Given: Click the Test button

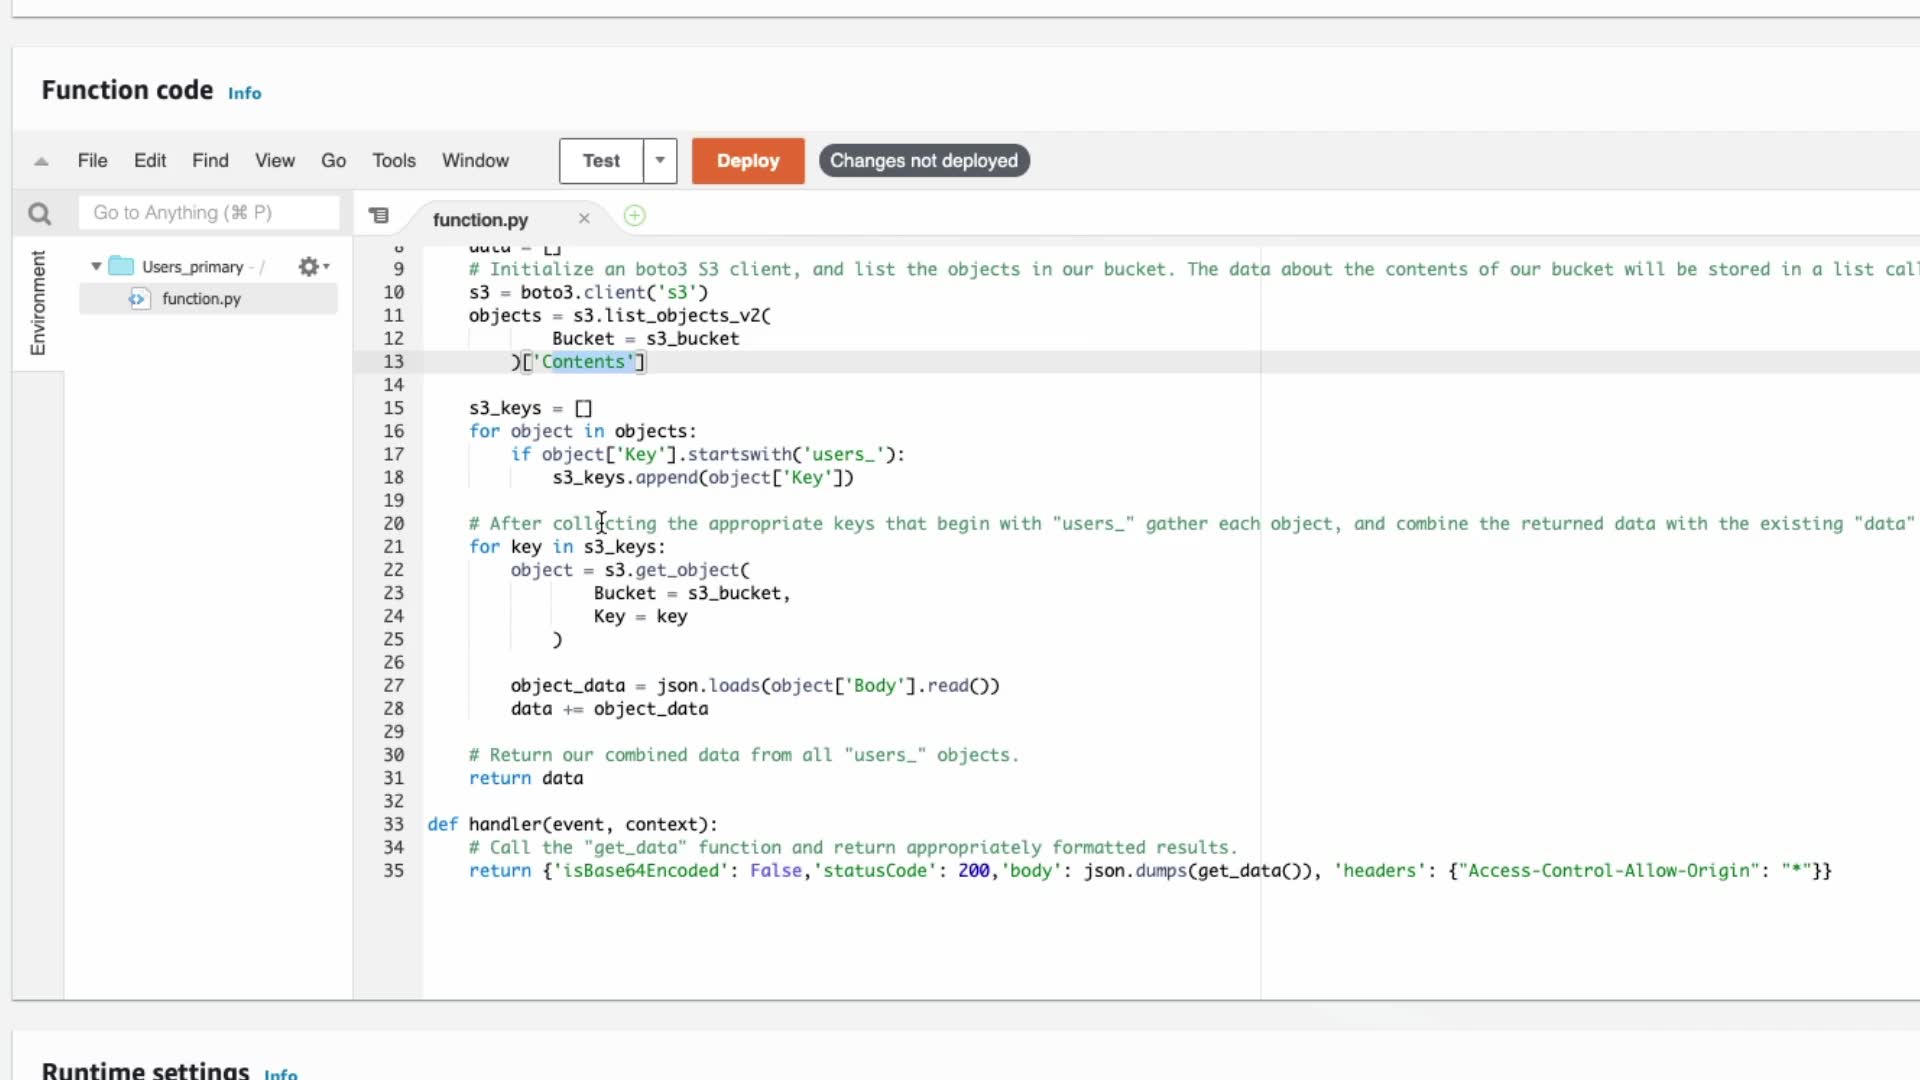Looking at the screenshot, I should [601, 161].
